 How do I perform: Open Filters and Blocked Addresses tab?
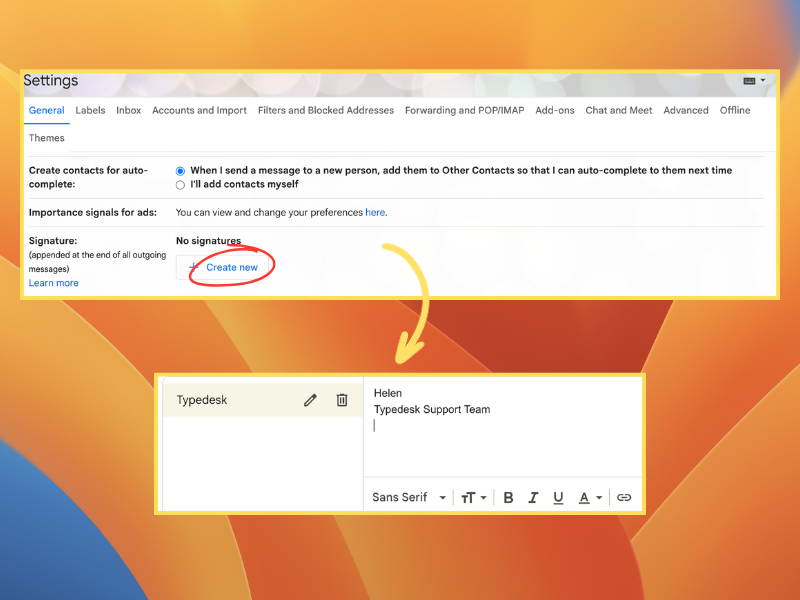point(326,110)
